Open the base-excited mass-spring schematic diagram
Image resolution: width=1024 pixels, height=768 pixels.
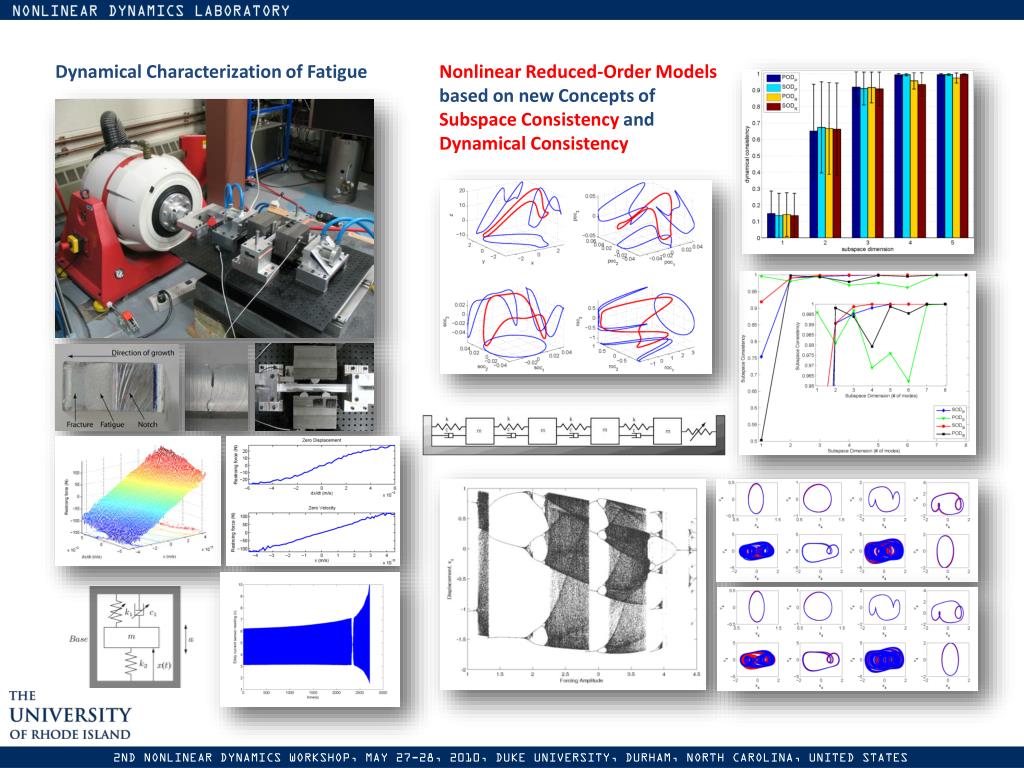[135, 637]
